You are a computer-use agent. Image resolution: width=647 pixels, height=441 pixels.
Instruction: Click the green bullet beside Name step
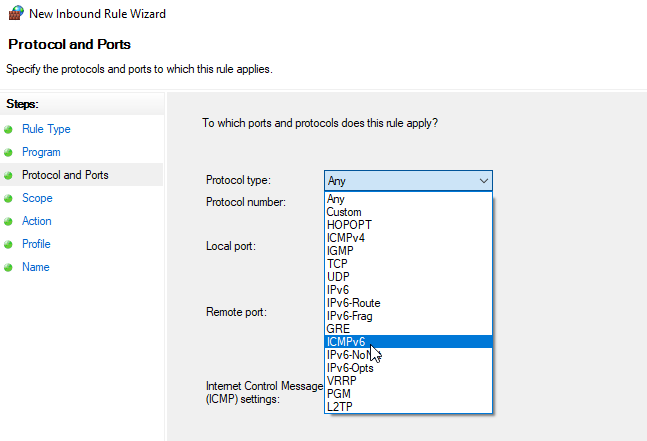[x=9, y=268]
